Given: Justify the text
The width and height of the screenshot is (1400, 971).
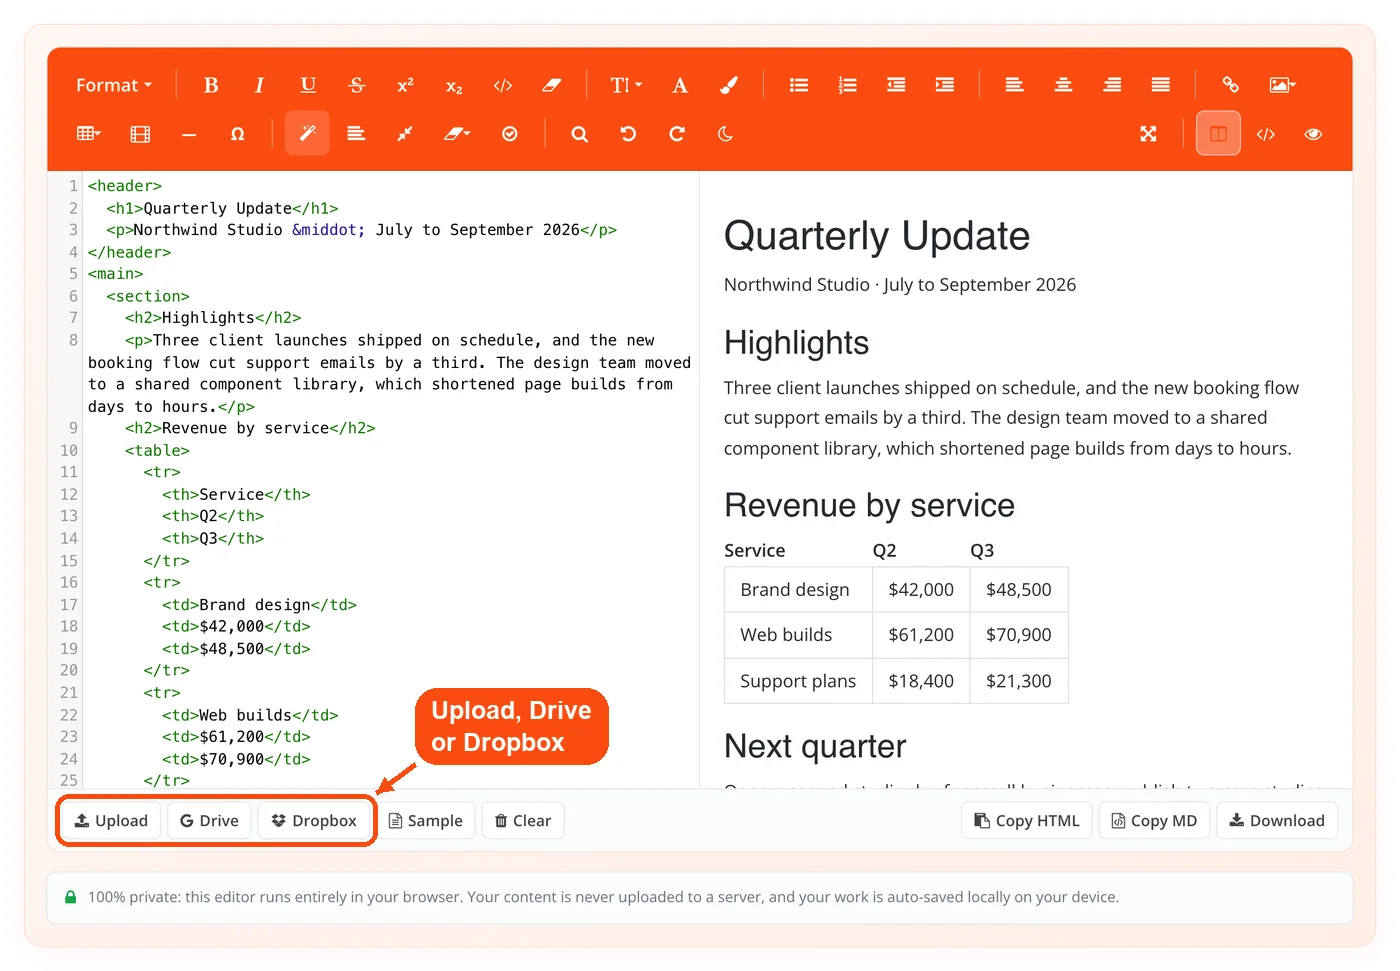Looking at the screenshot, I should (x=1161, y=85).
